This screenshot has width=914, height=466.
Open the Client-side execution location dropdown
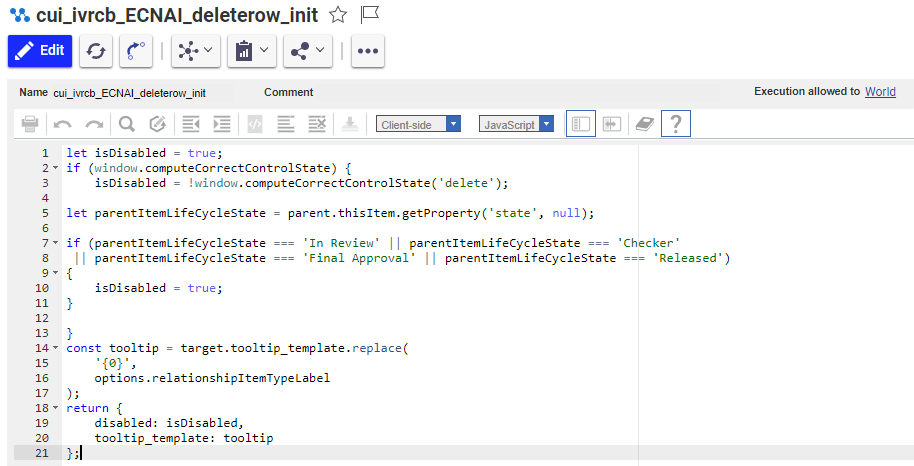coord(419,124)
